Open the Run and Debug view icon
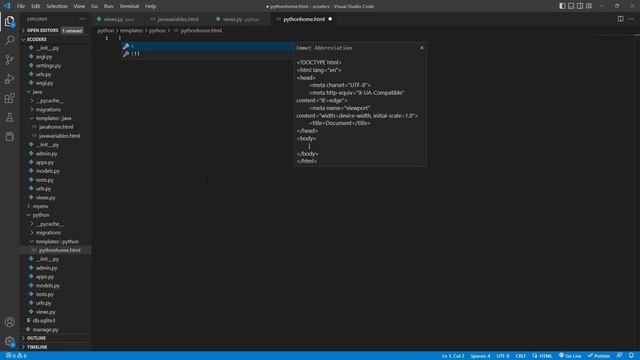The width and height of the screenshot is (640, 360). click(9, 79)
